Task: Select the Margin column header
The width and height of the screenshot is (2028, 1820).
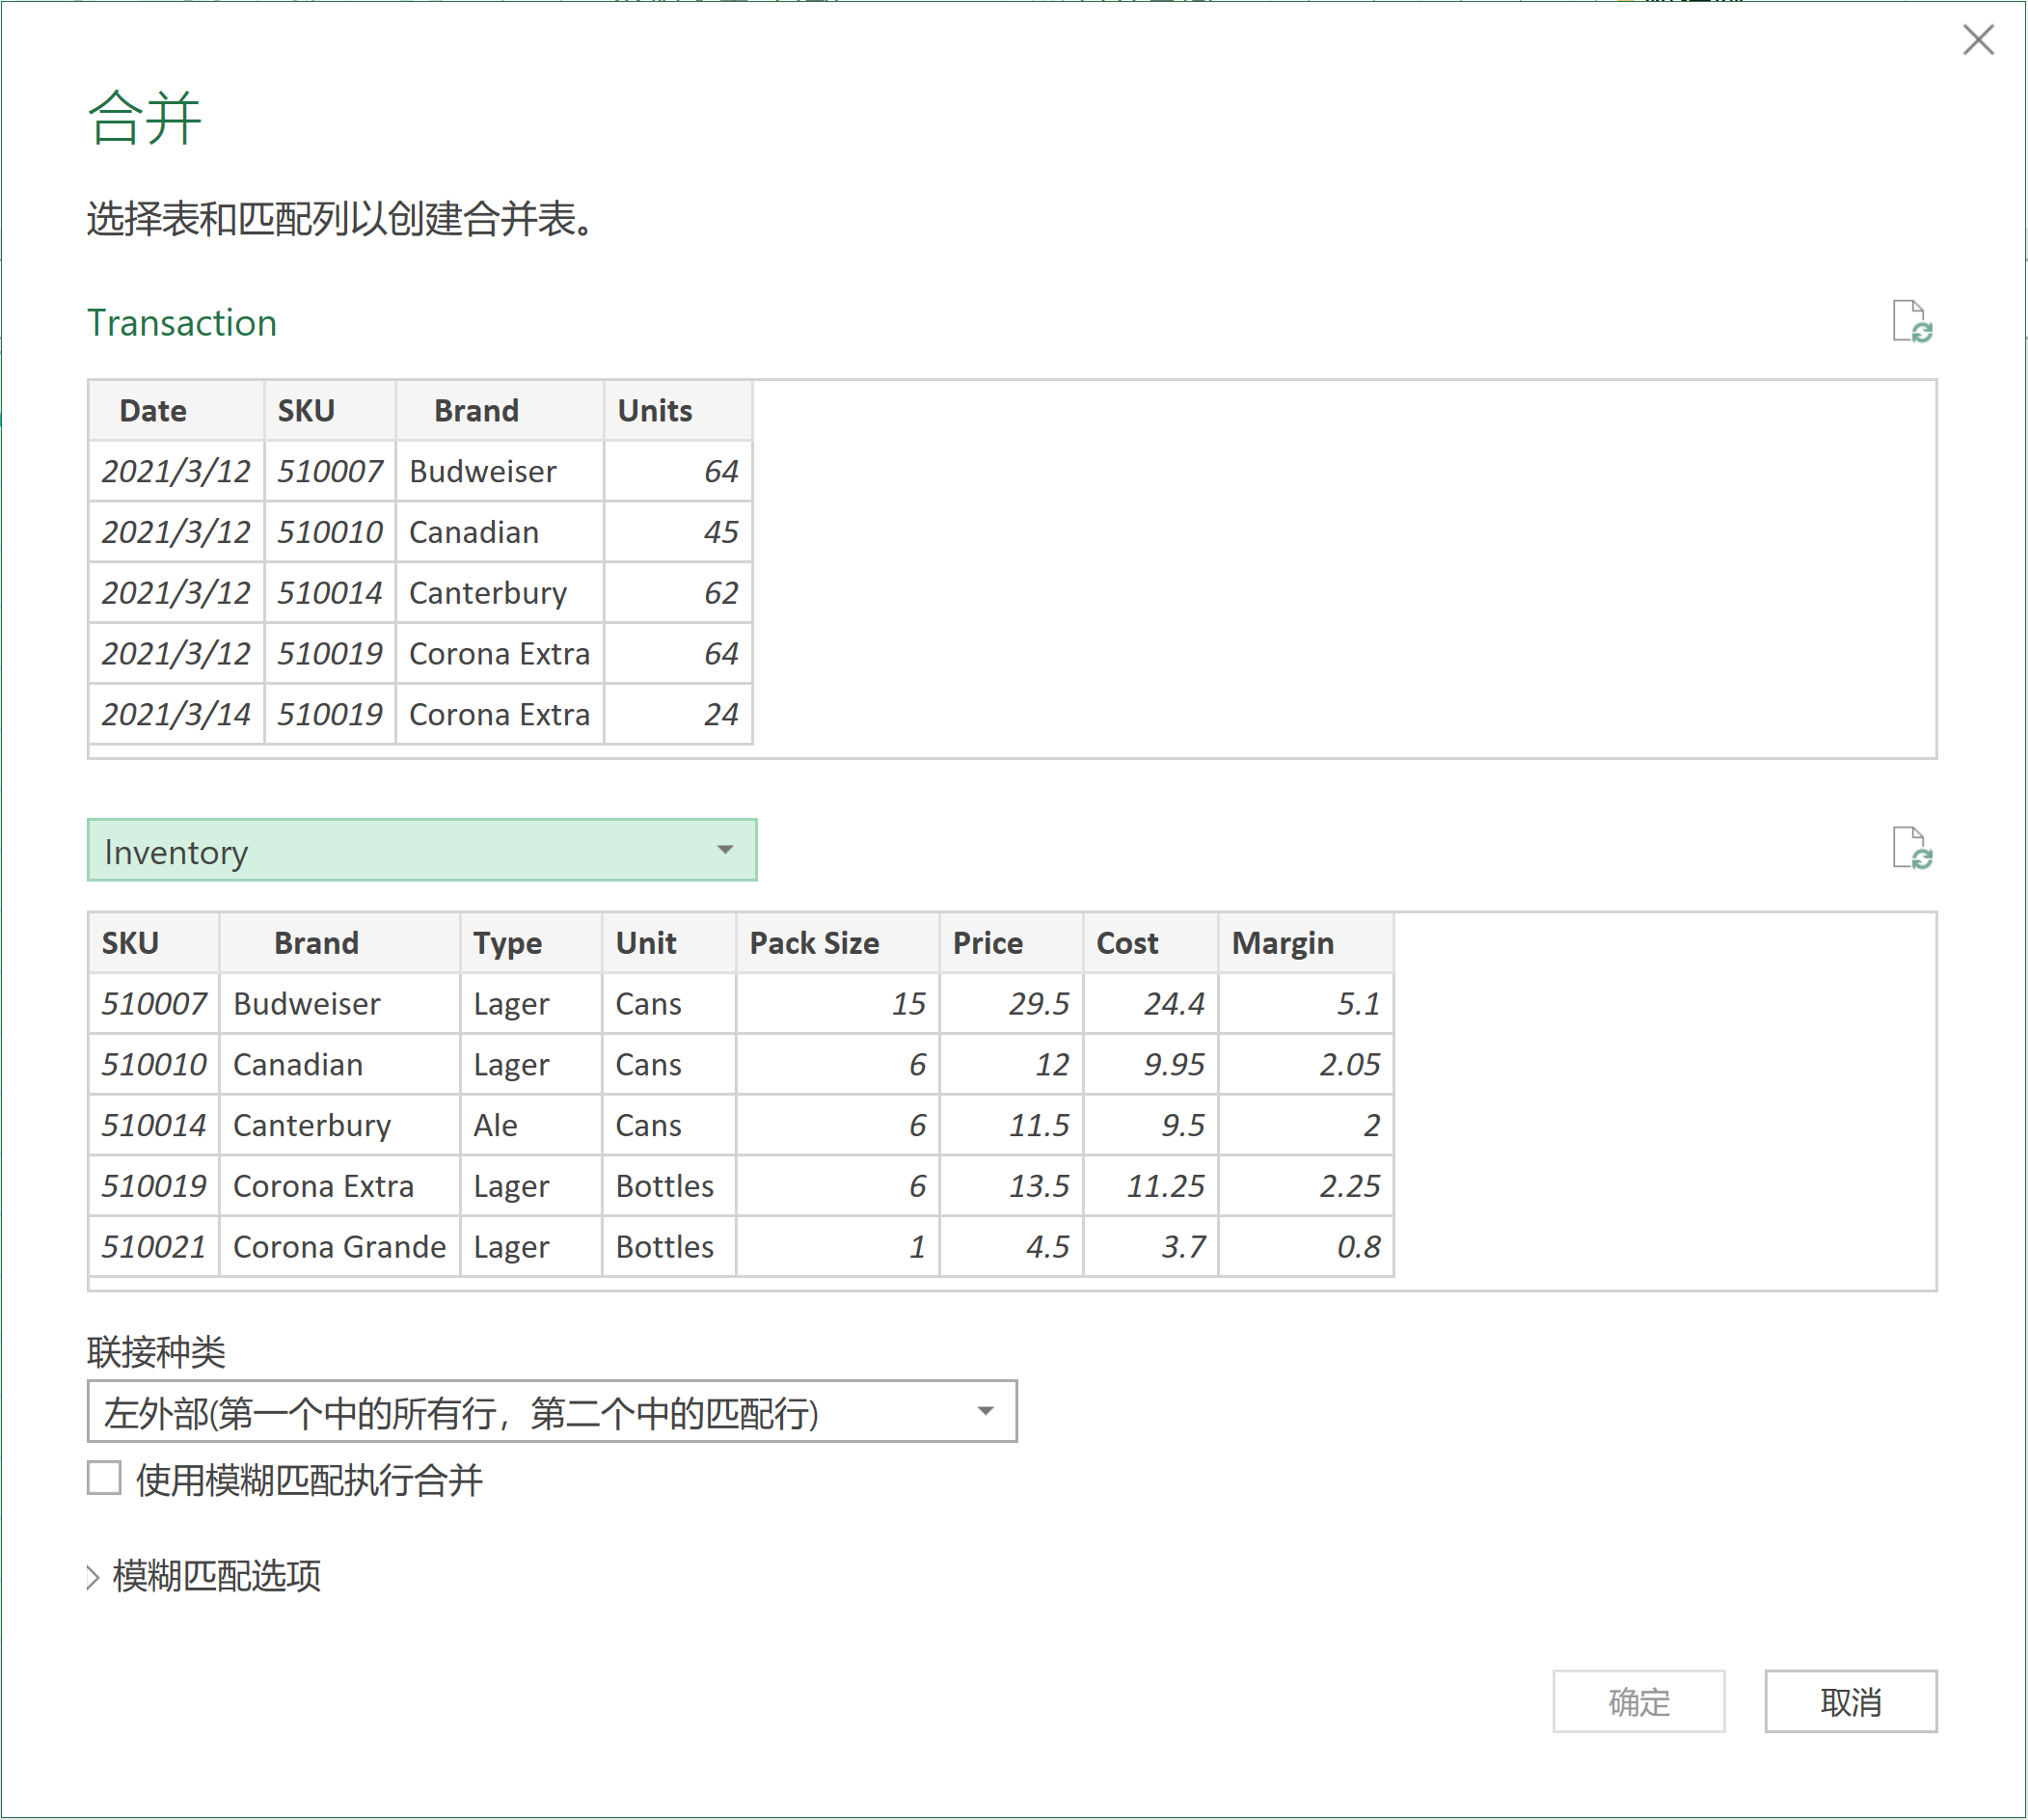Action: tap(1282, 943)
